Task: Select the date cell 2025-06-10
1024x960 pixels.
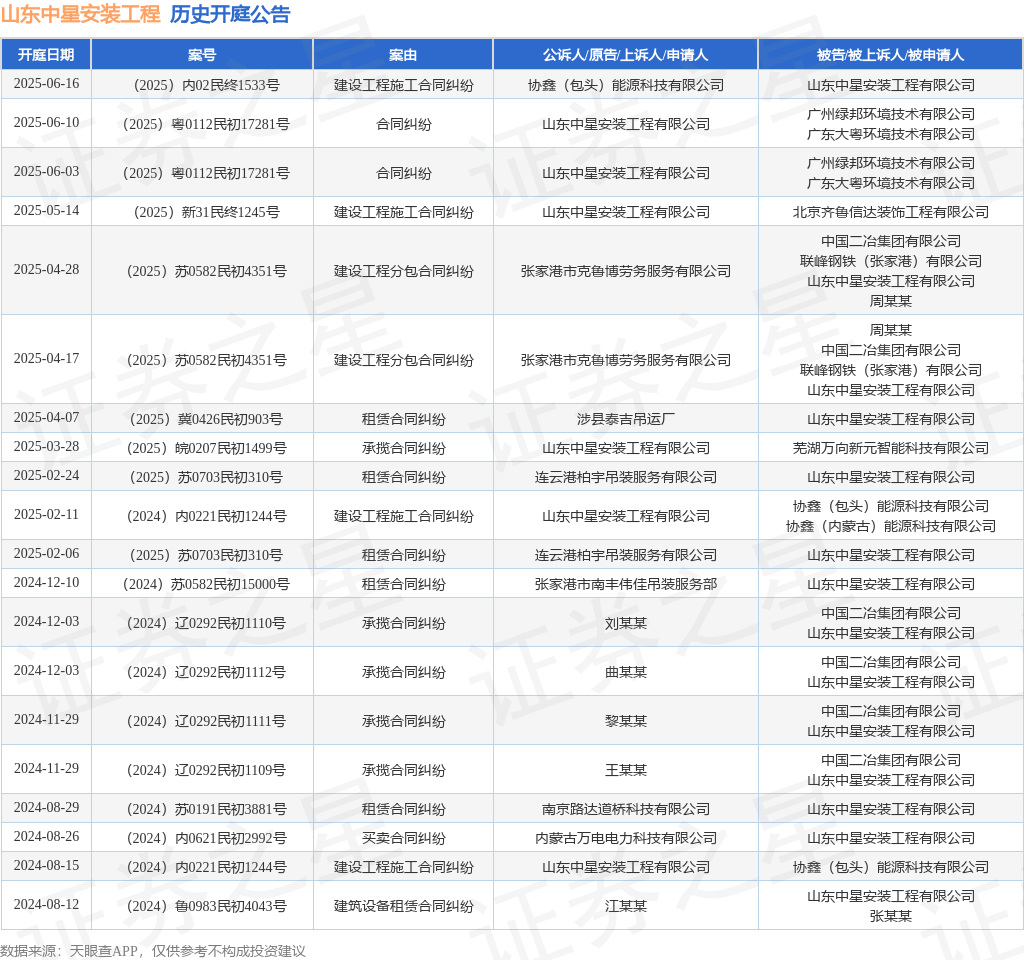Action: pyautogui.click(x=46, y=123)
